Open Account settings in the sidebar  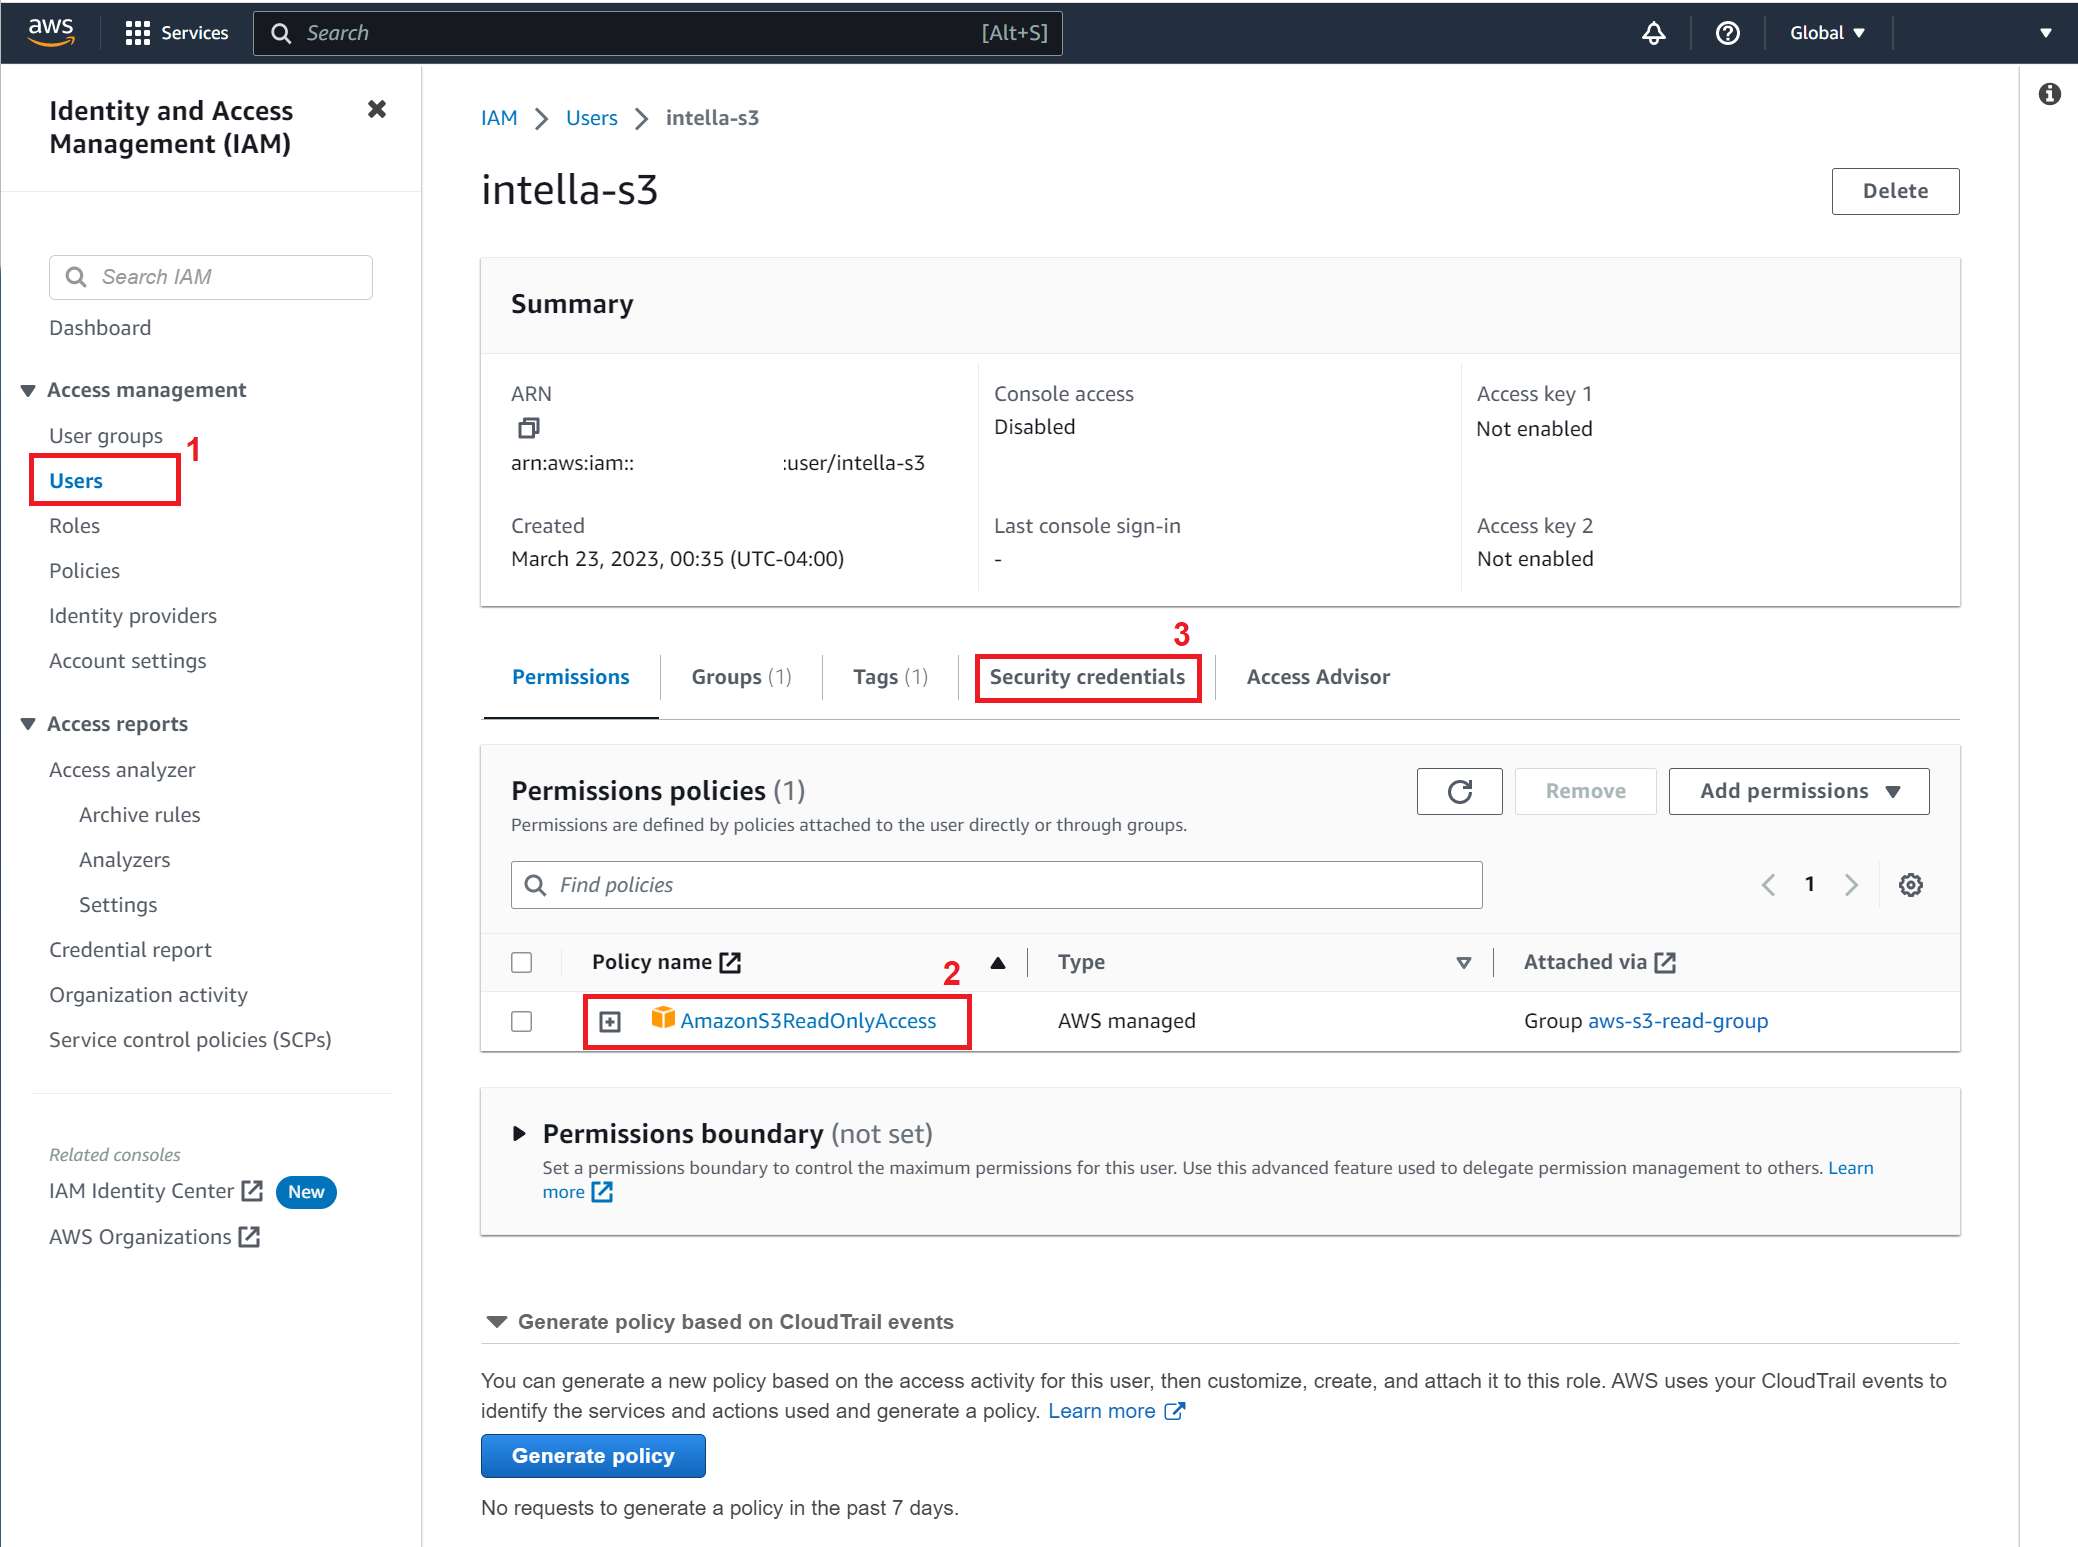point(128,661)
